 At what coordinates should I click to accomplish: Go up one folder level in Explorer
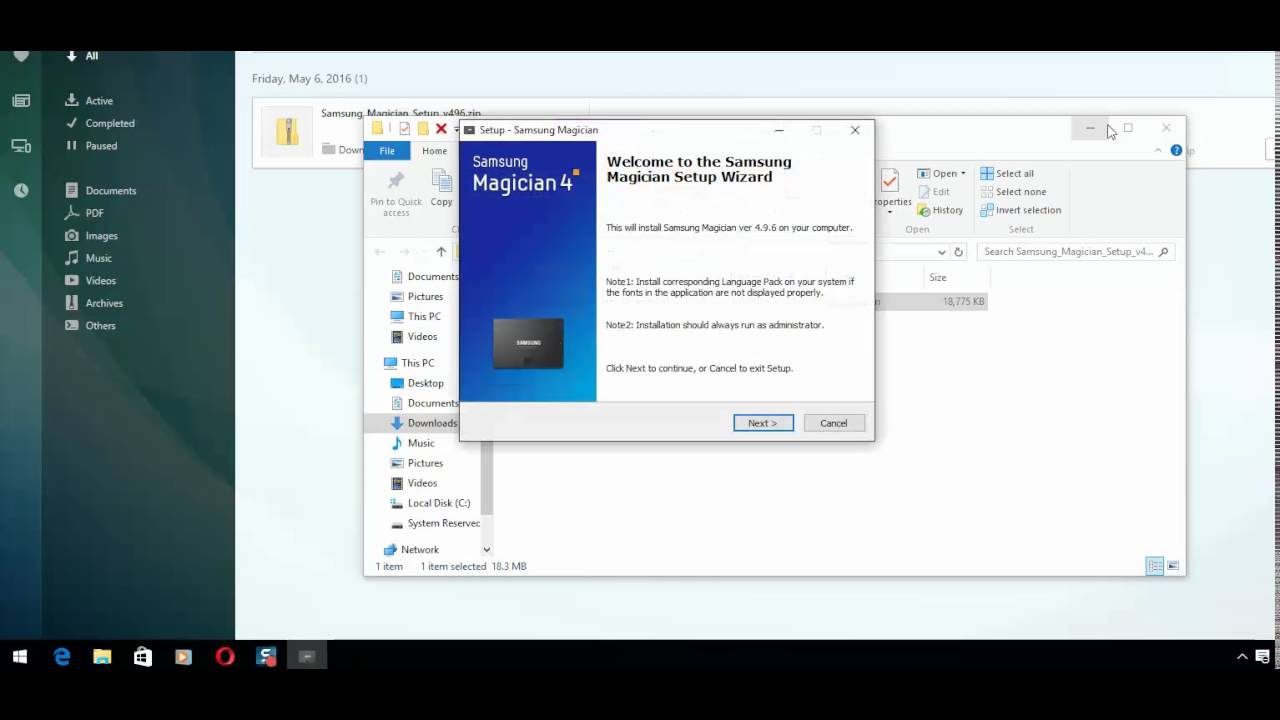pos(441,252)
